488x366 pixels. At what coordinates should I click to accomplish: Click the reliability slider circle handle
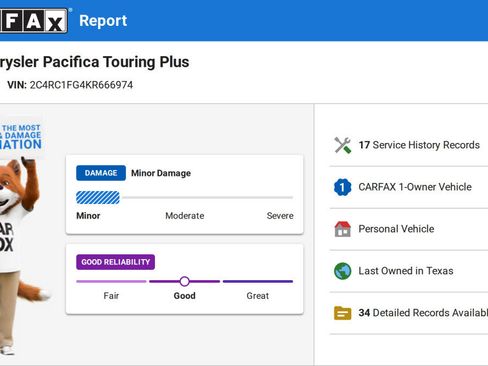point(185,281)
